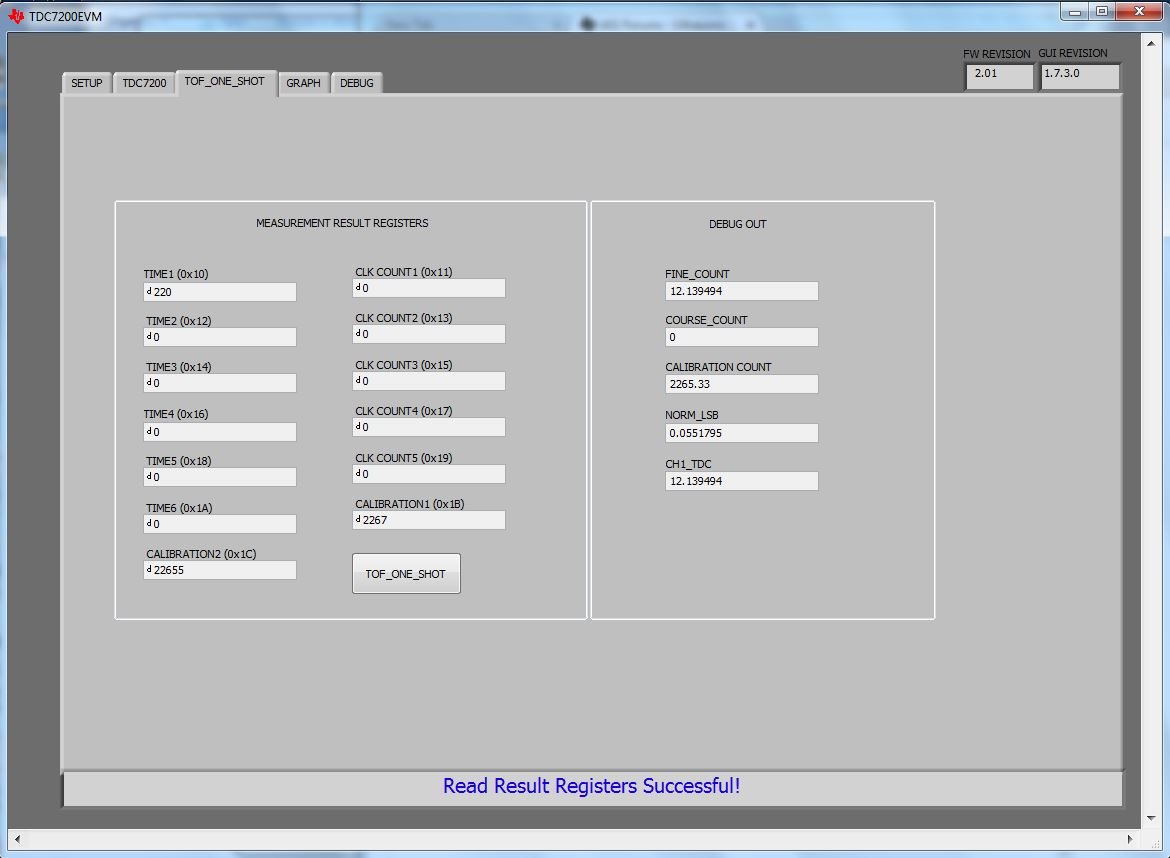Click the MEASUREMENT RESULT REGISTERS heading

[342, 223]
